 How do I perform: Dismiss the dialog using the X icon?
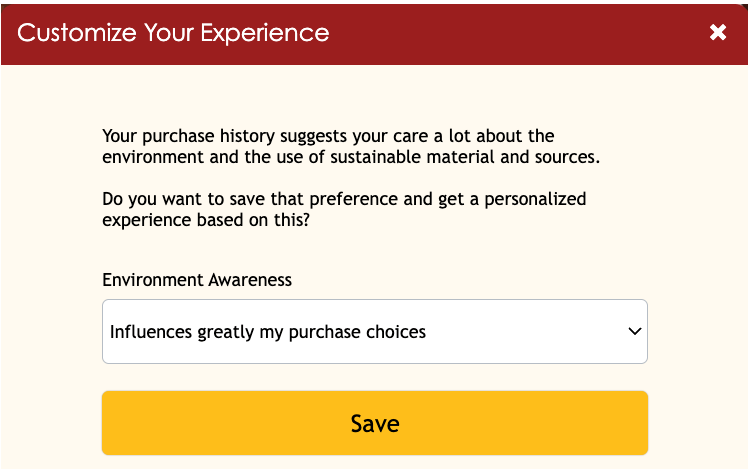717,33
